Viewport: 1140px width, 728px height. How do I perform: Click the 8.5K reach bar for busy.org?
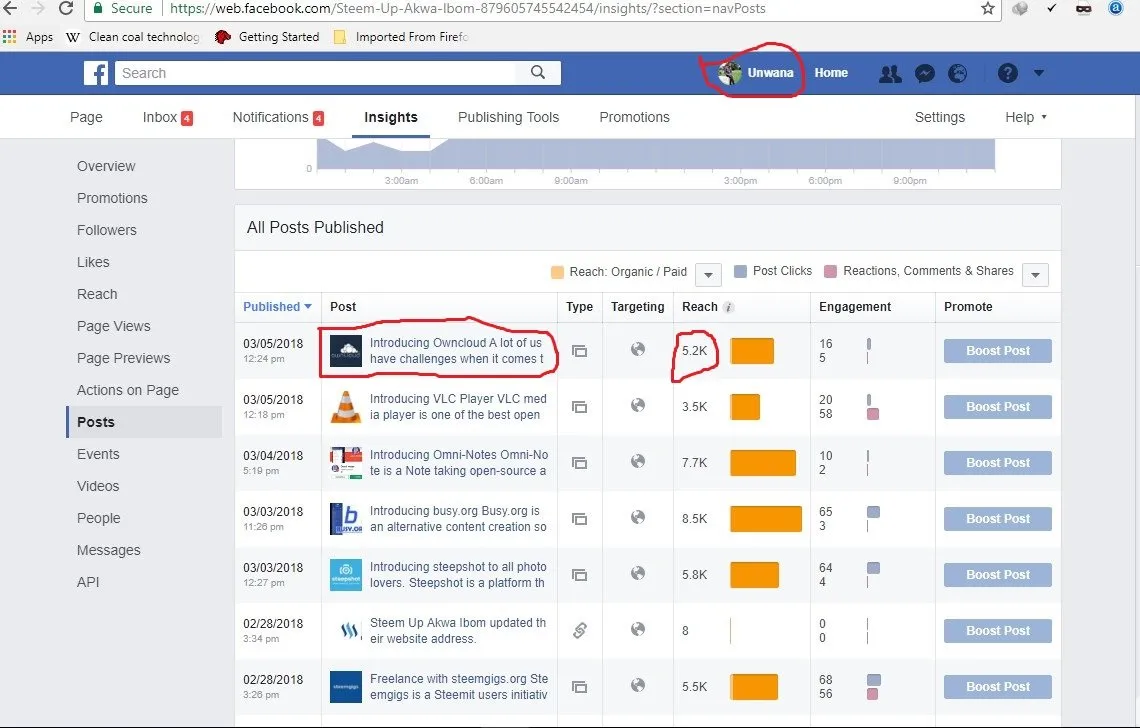(x=766, y=519)
